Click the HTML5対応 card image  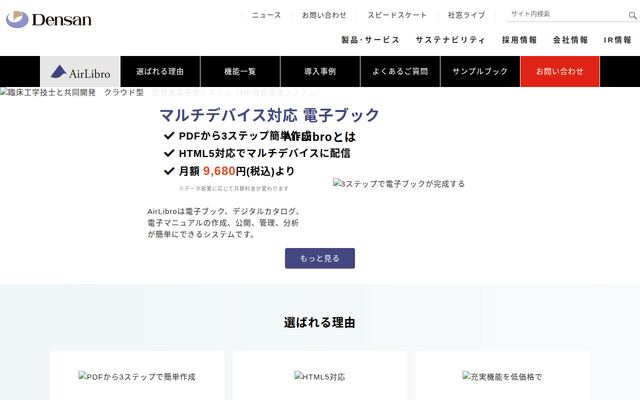320,376
